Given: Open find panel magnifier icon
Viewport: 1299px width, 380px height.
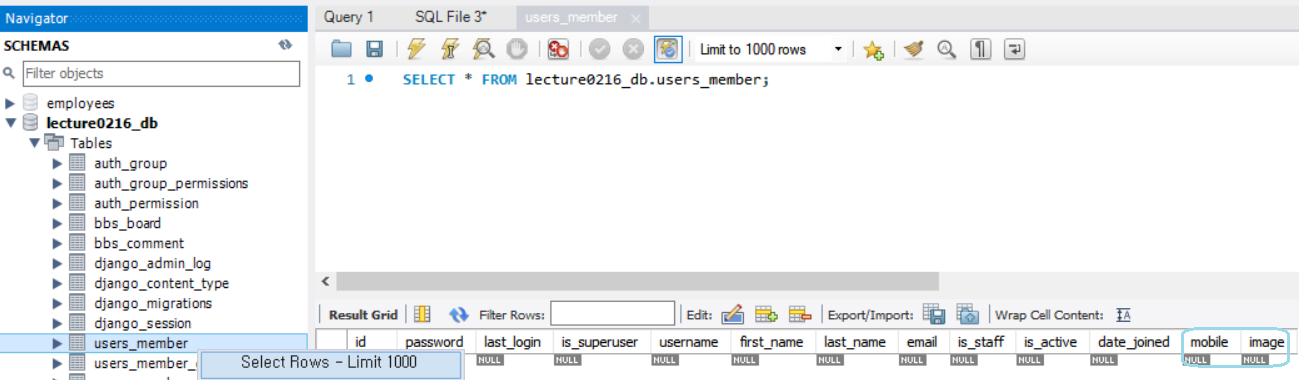Looking at the screenshot, I should [946, 49].
